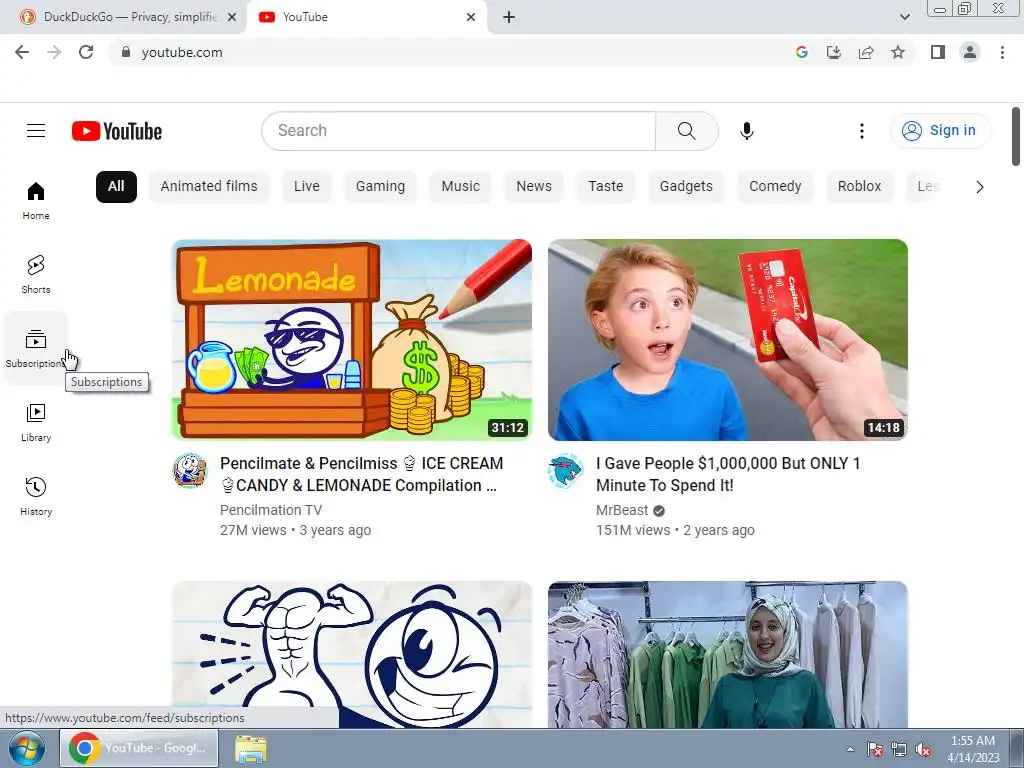Share this page via address bar icon
Viewport: 1024px width, 768px height.
click(866, 52)
